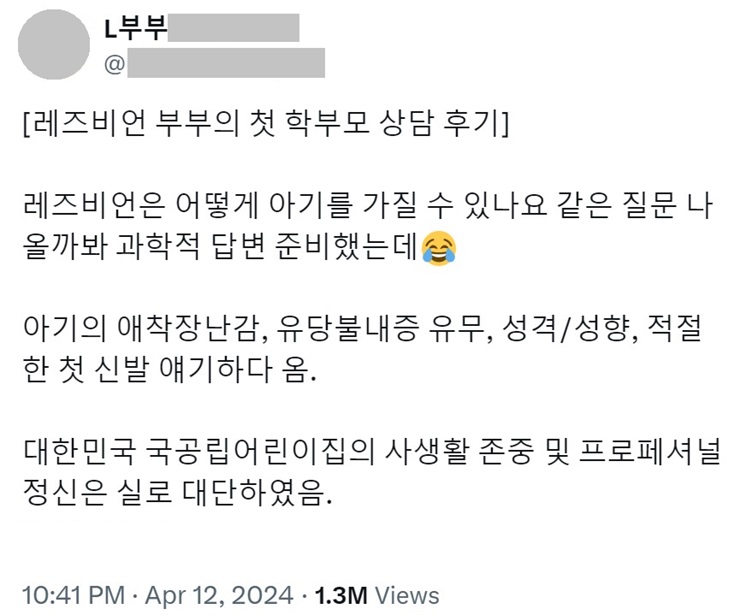
Task: Click the Views label
Action: (x=407, y=595)
